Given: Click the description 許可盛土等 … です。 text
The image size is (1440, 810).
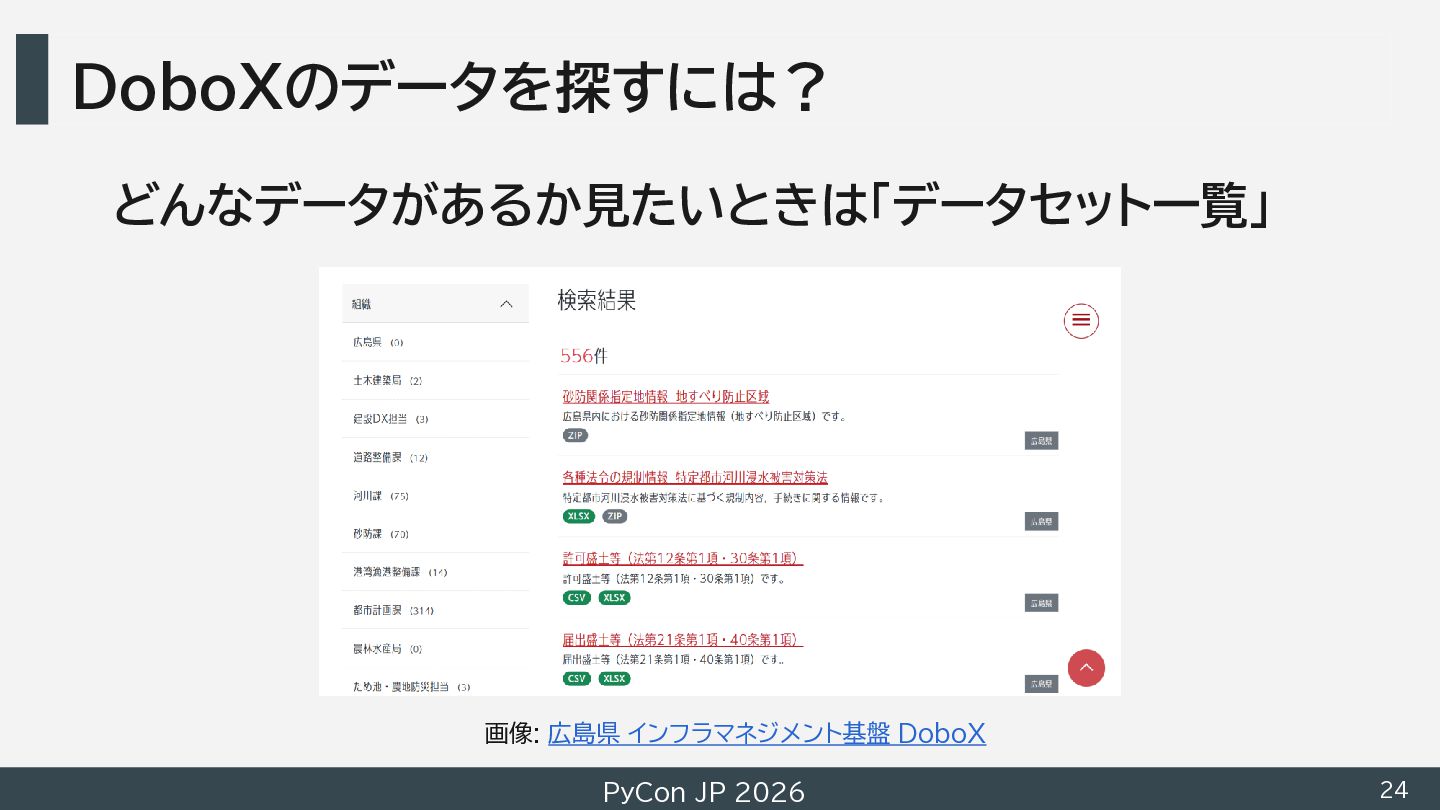Looking at the screenshot, I should click(x=674, y=578).
